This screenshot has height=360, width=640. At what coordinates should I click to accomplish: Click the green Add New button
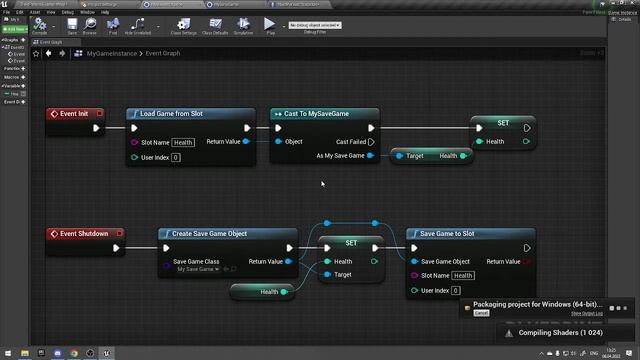pos(15,29)
